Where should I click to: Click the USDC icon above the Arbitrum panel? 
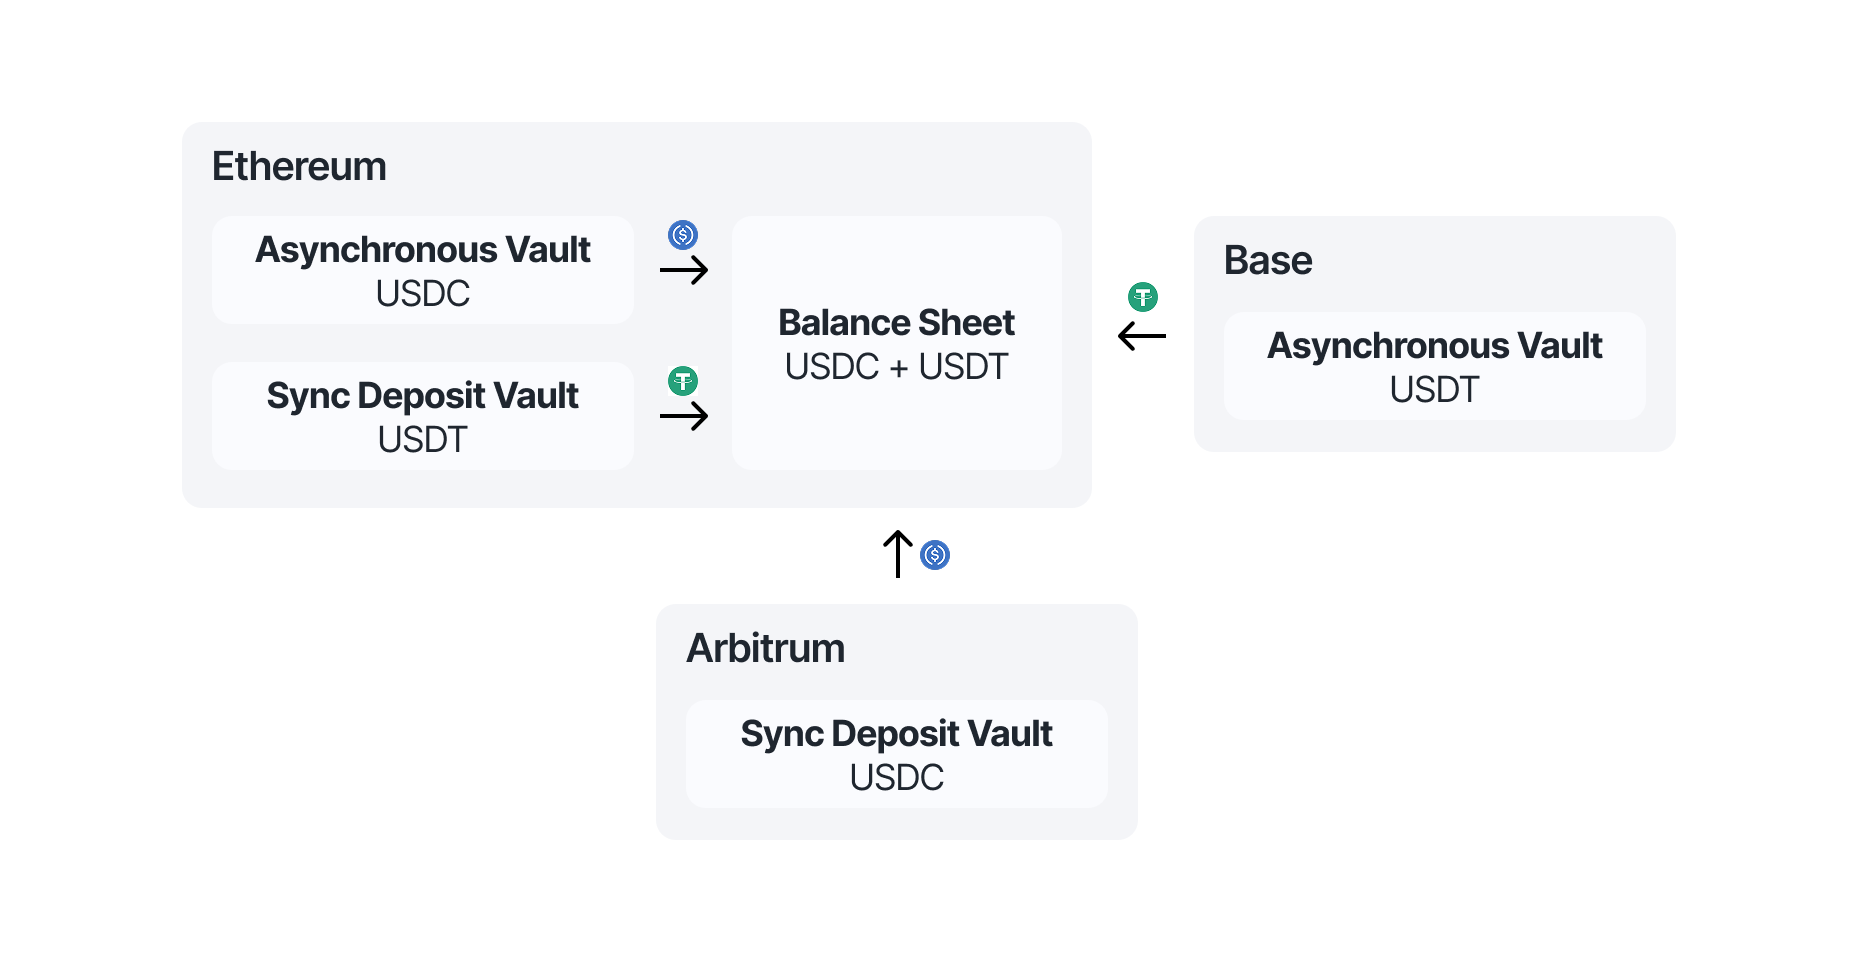[x=935, y=555]
